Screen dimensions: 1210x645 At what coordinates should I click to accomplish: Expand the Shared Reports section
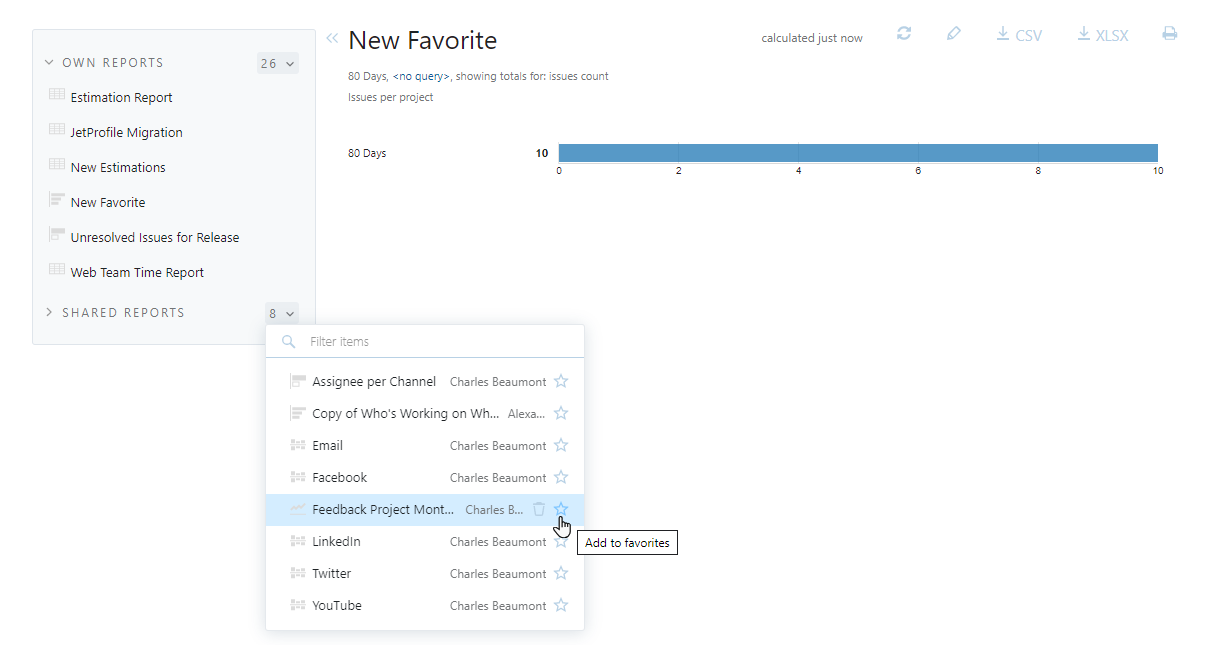tap(49, 313)
